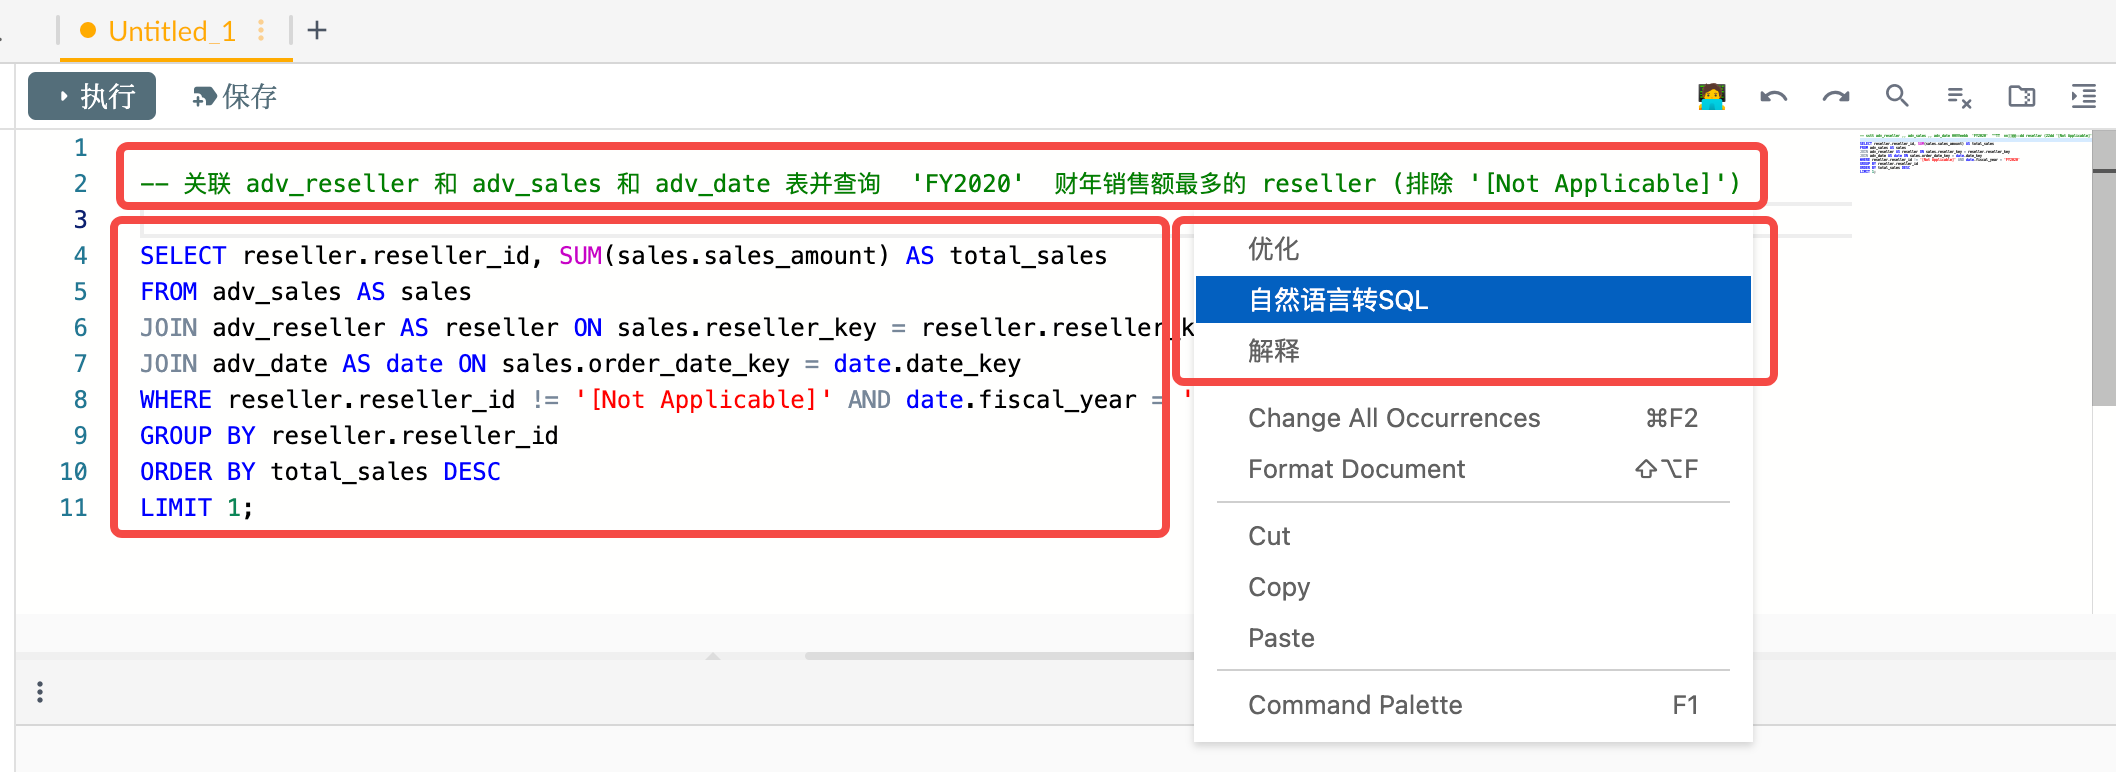Switch to the Untitled_1 tab
2116x772 pixels.
171,32
